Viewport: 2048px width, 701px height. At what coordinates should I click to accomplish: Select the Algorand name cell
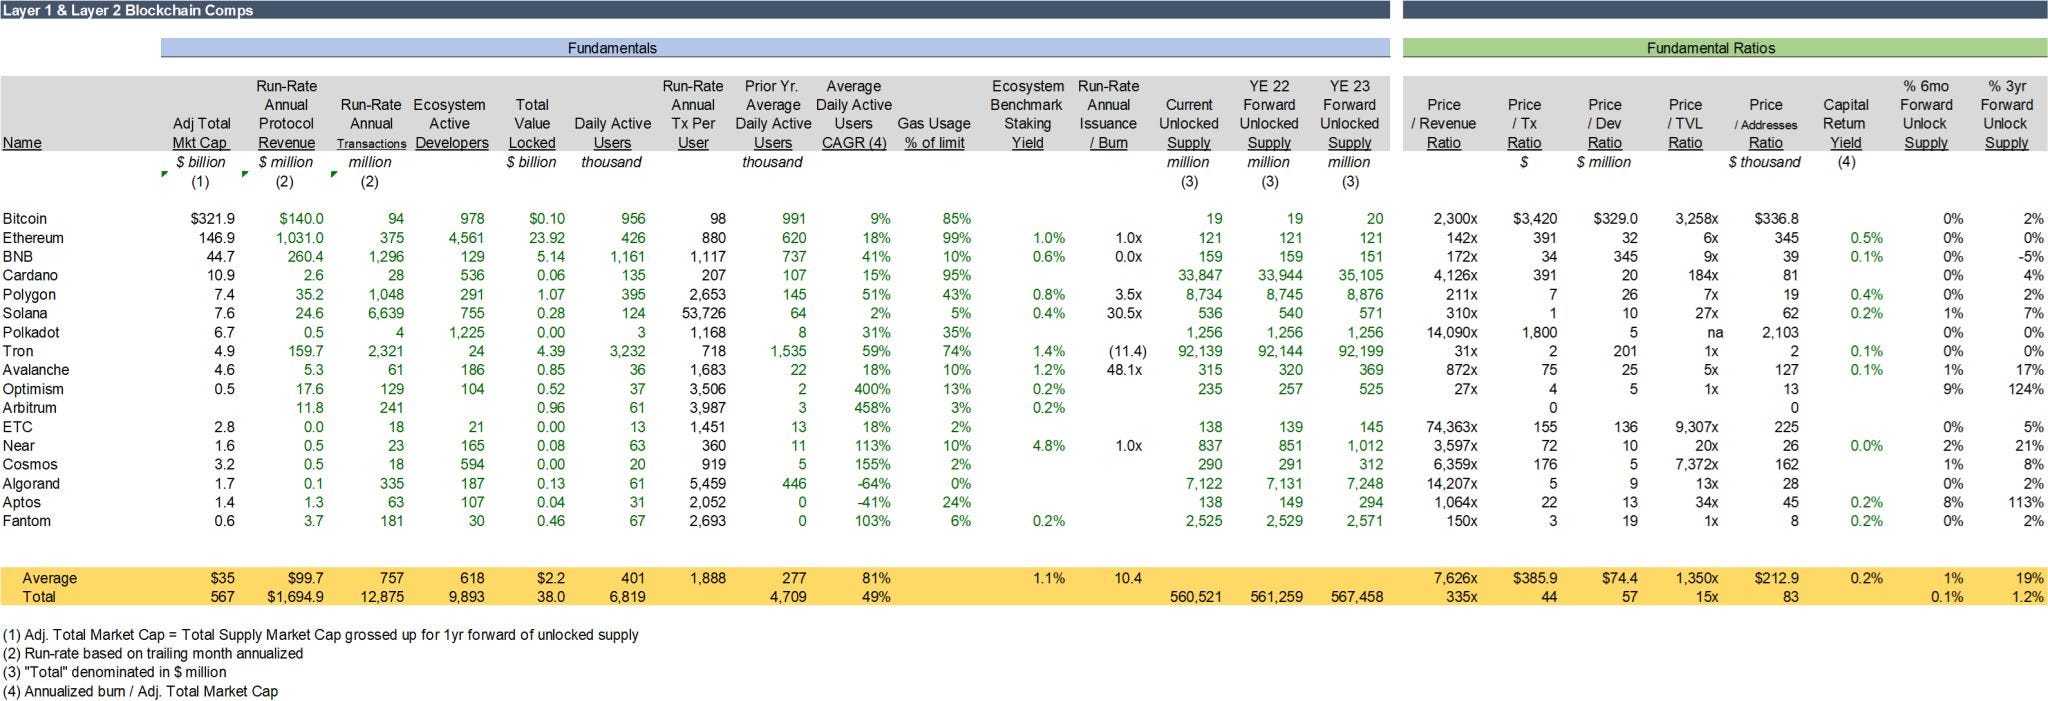click(x=31, y=484)
